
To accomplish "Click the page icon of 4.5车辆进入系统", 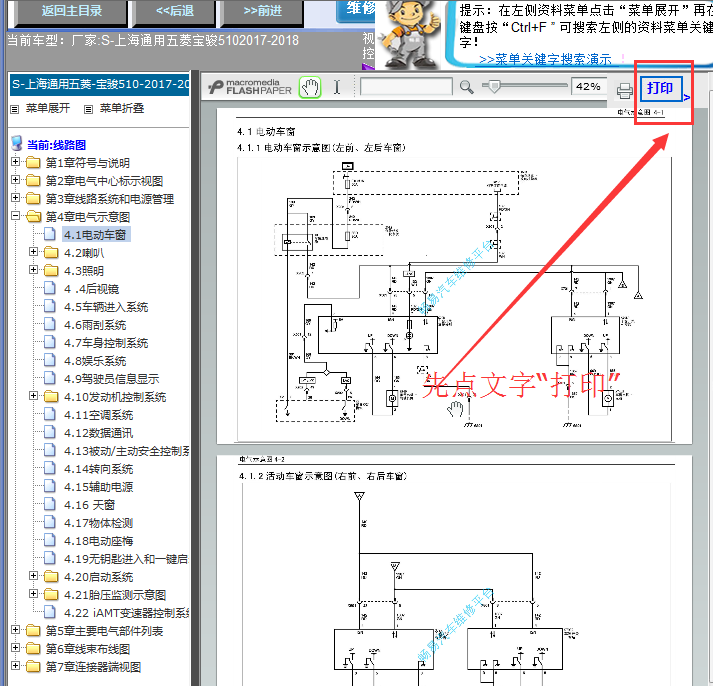I will [50, 306].
